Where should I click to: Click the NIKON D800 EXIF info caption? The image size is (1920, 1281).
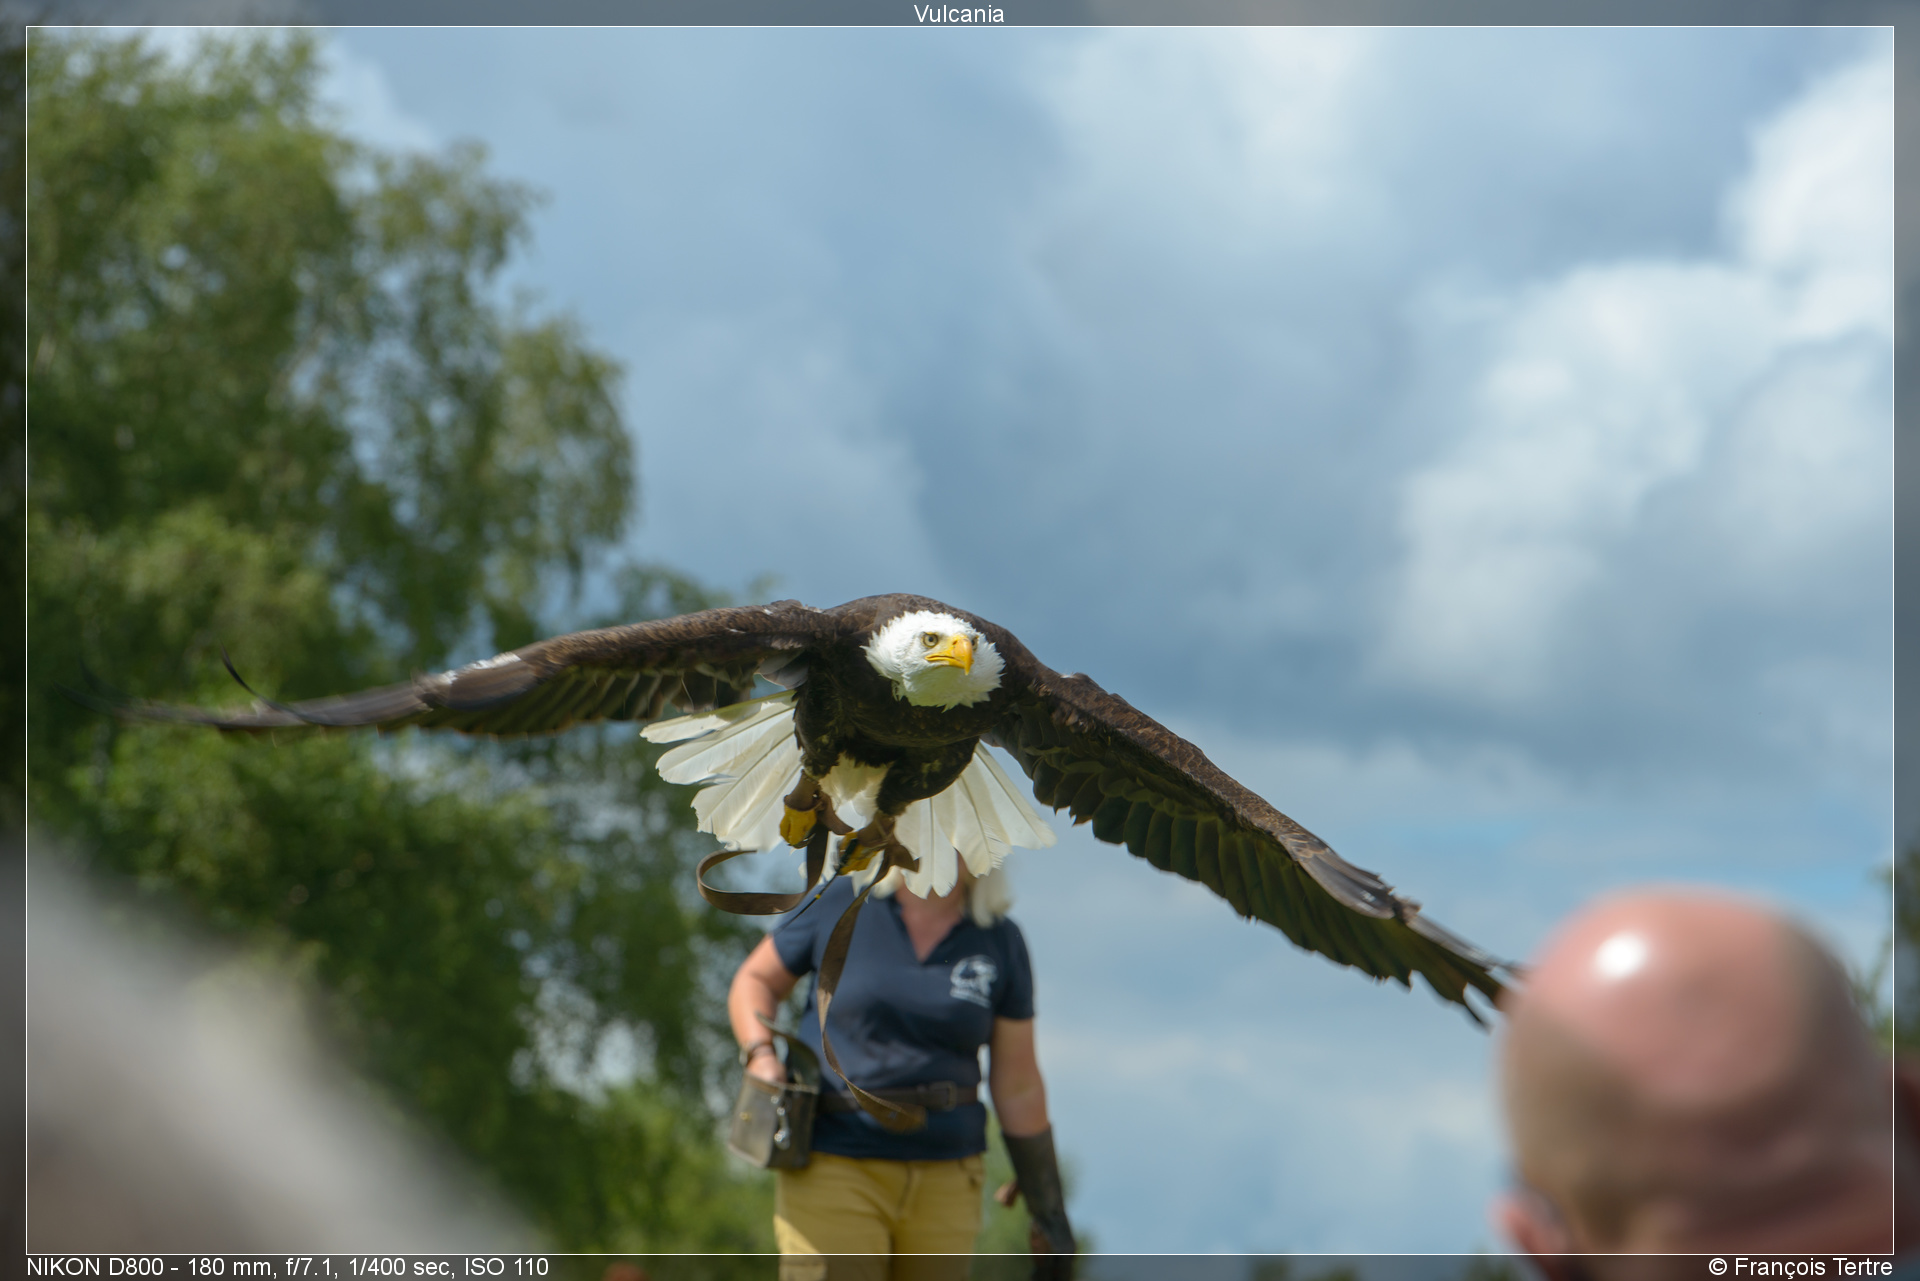click(x=288, y=1267)
